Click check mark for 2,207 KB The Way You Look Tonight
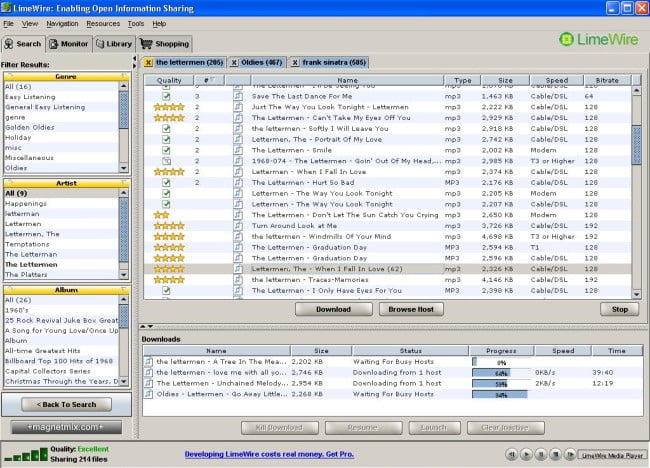Image resolution: width=650 pixels, height=468 pixels. pyautogui.click(x=166, y=204)
